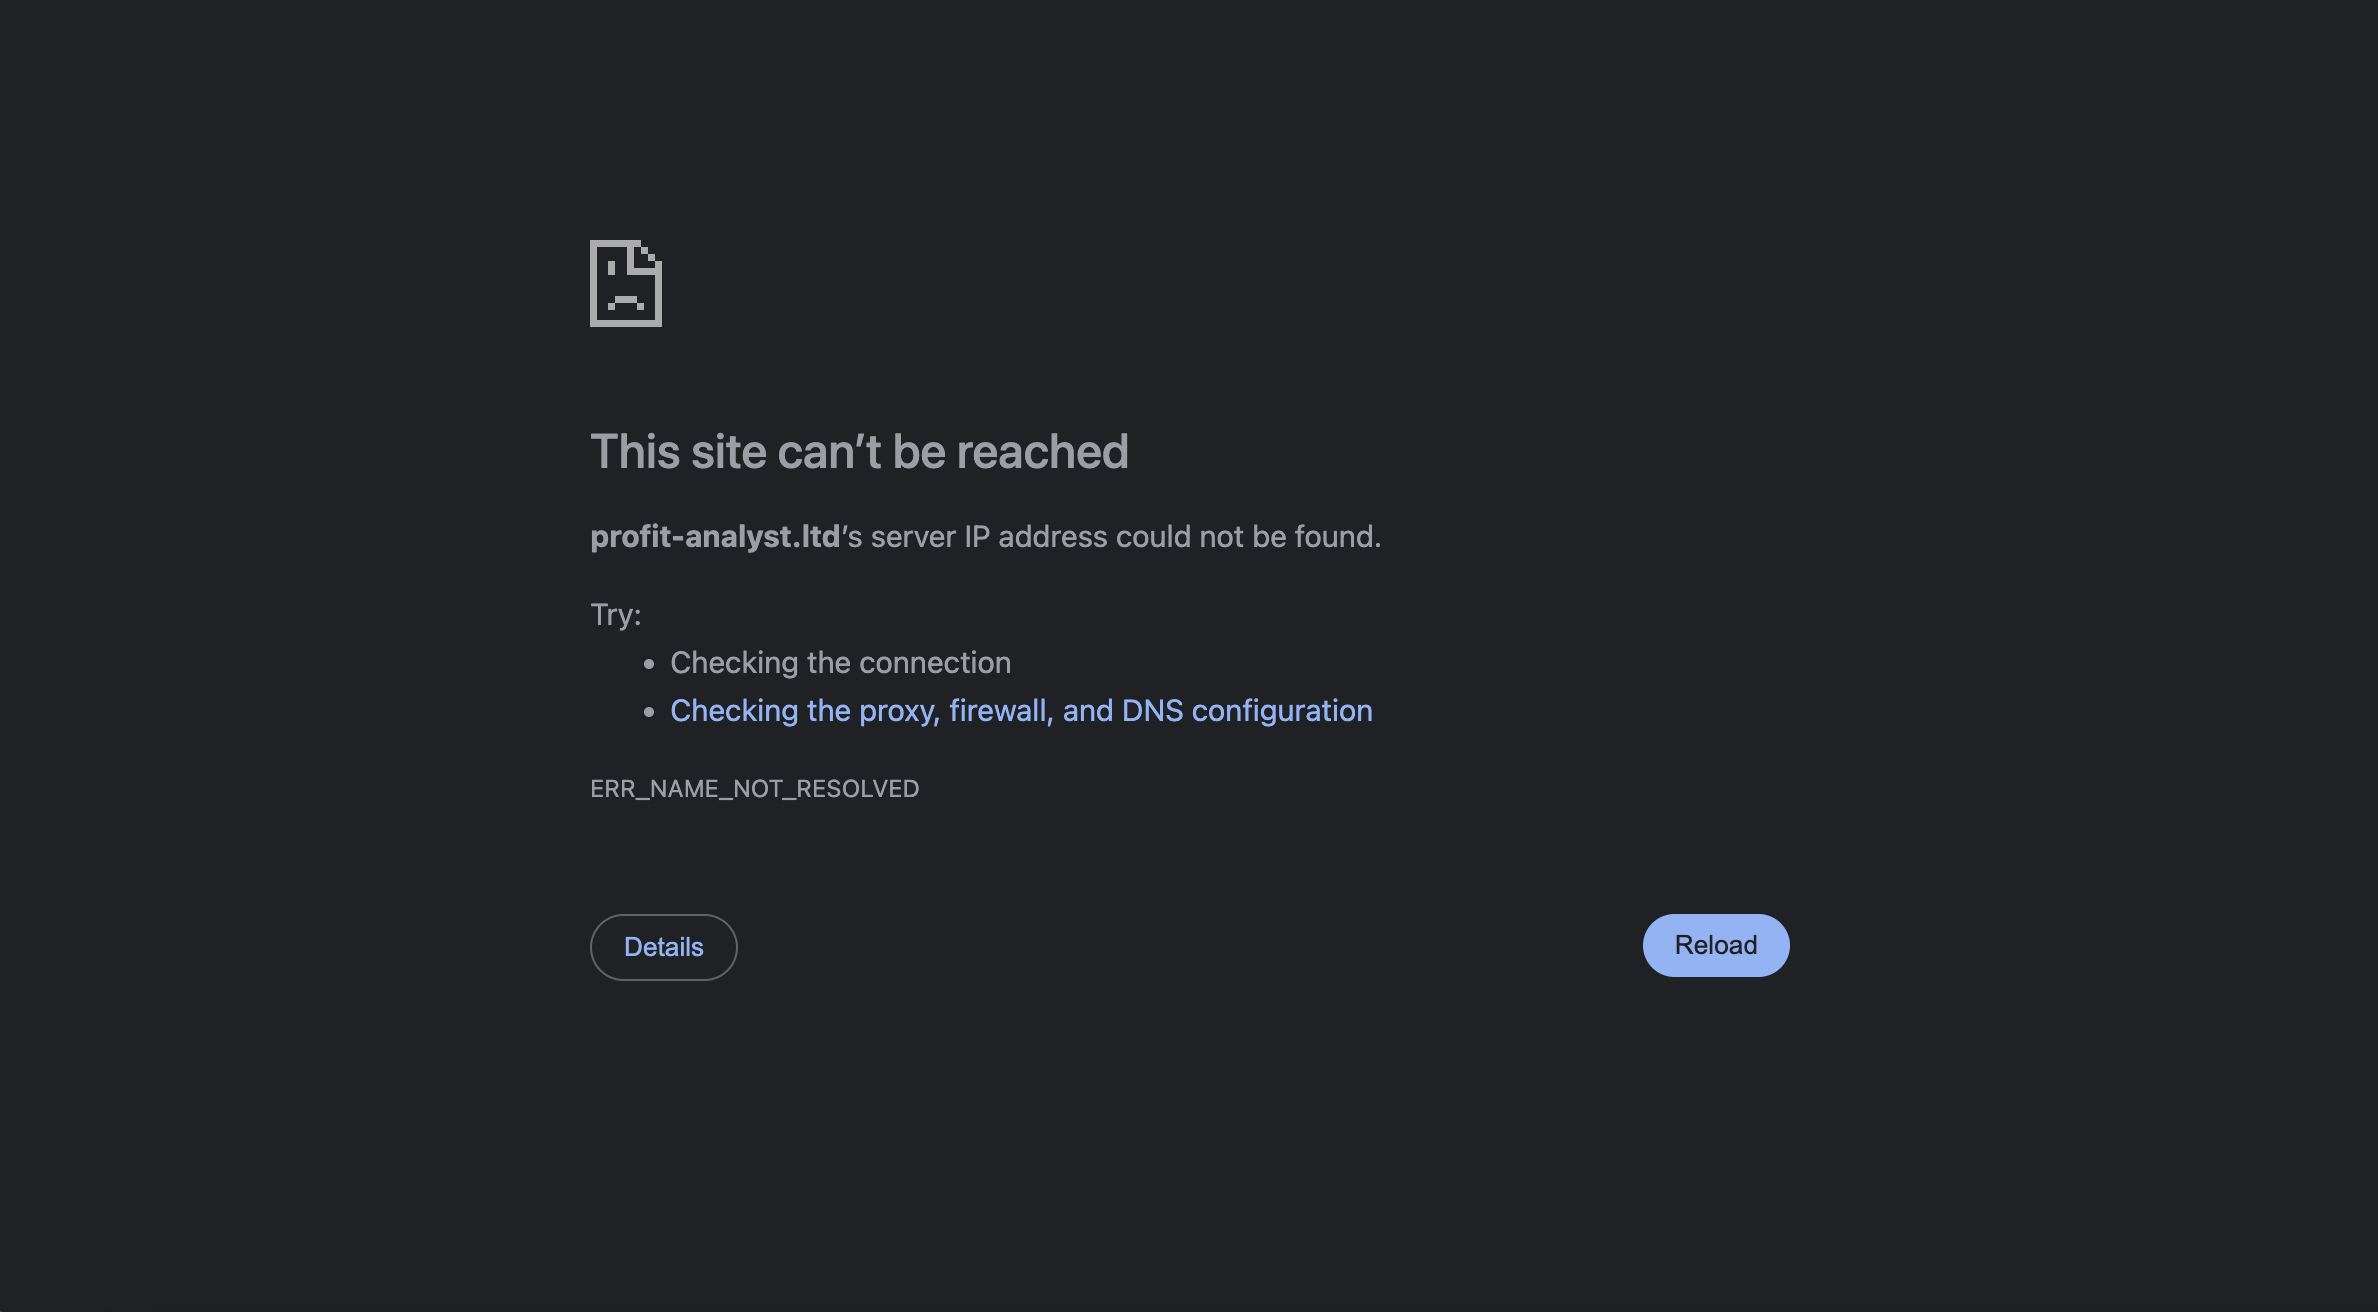Click the bullet before the DNS configuration link
2378x1312 pixels.
(649, 712)
